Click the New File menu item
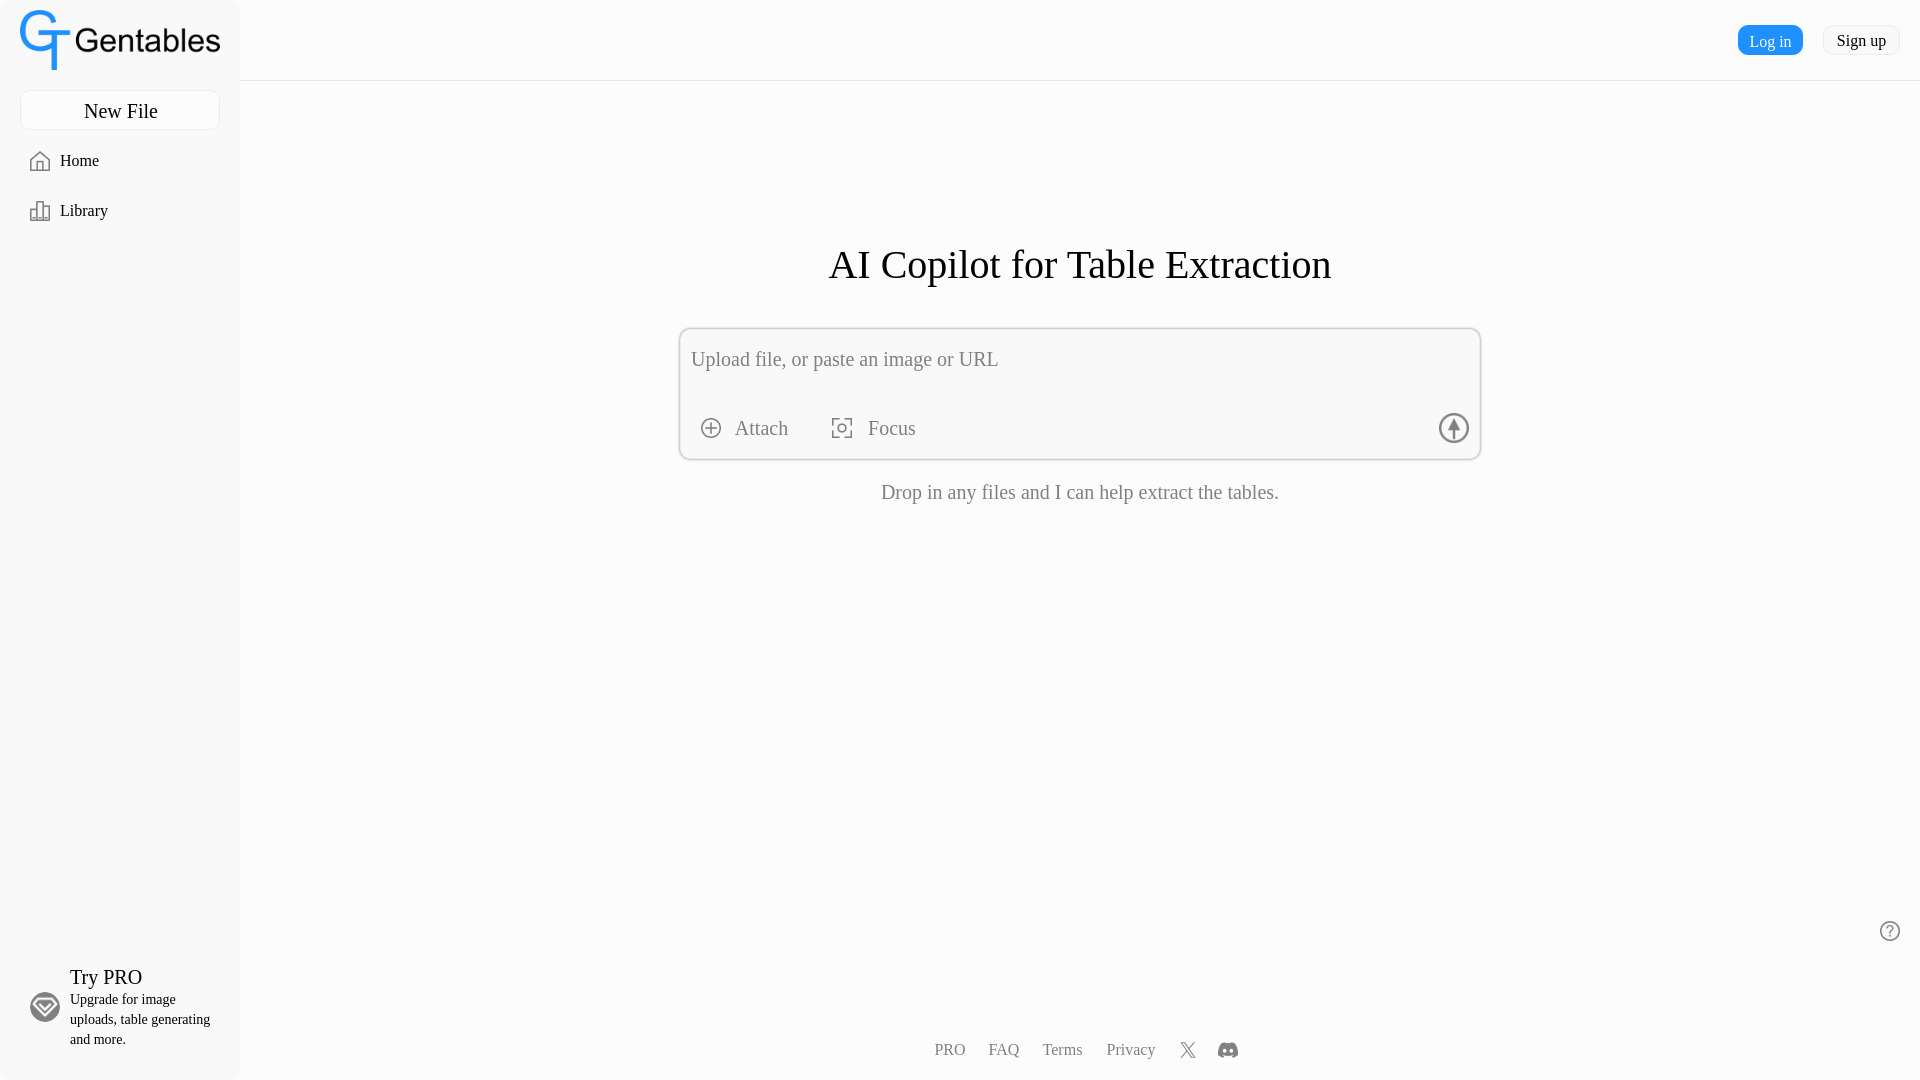This screenshot has width=1920, height=1080. pyautogui.click(x=120, y=111)
